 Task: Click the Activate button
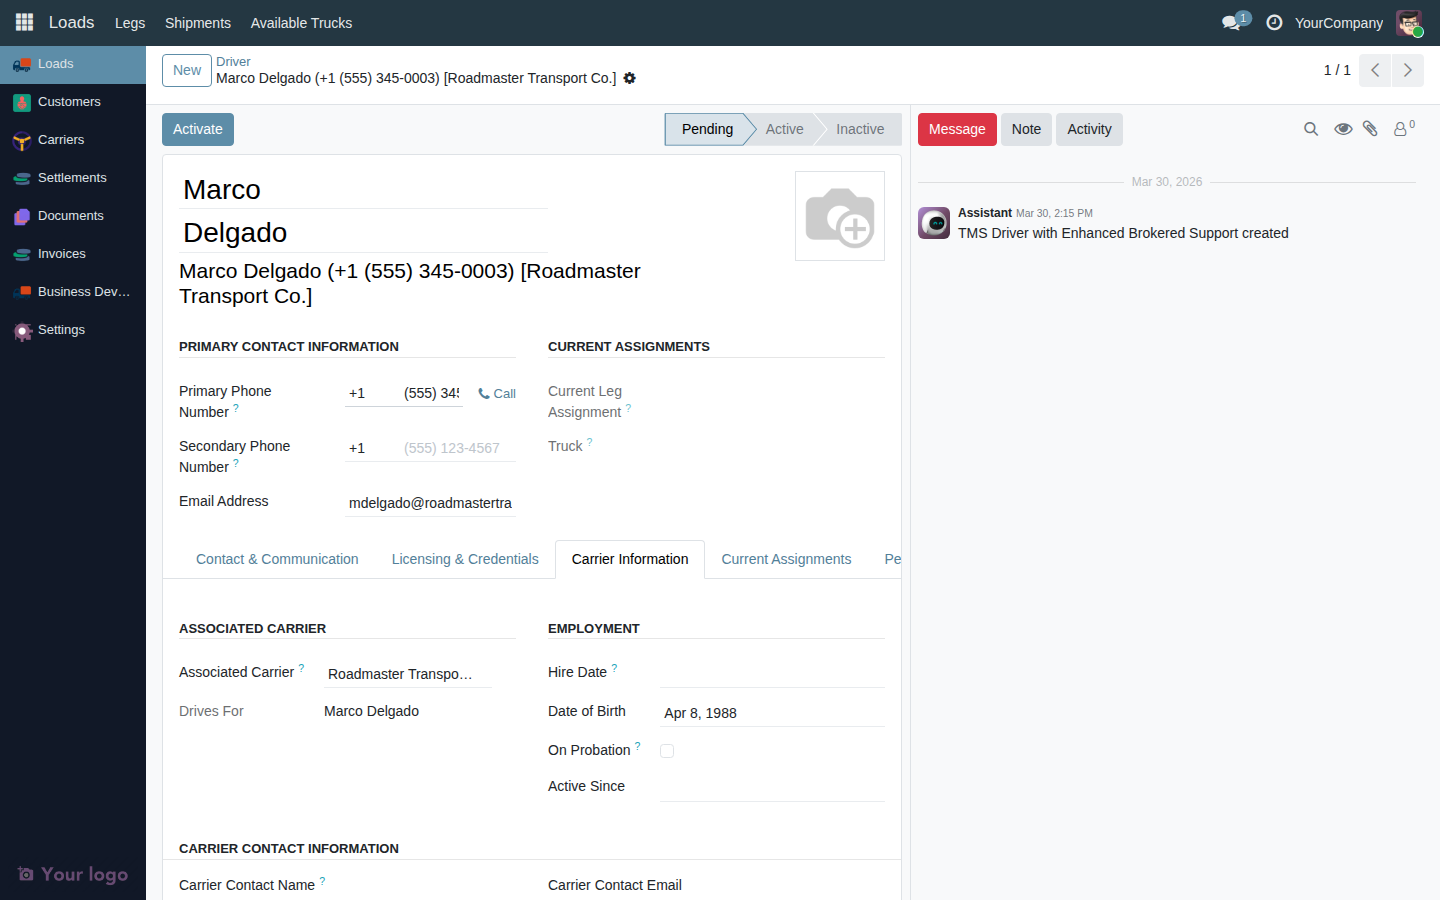coord(198,129)
